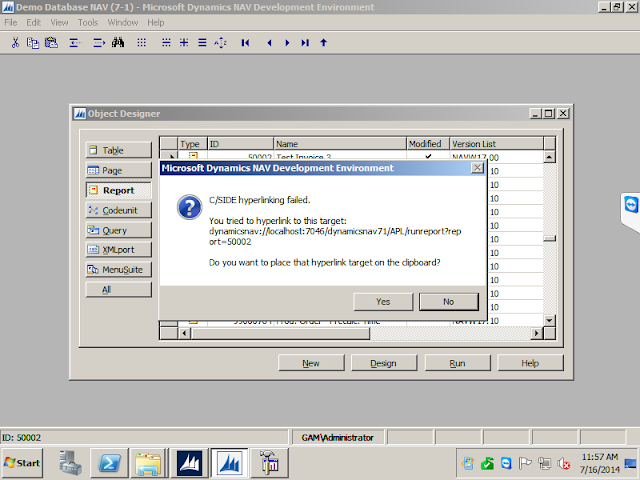The image size is (640, 480).
Task: Go to first record arrow icon
Action: 245,42
